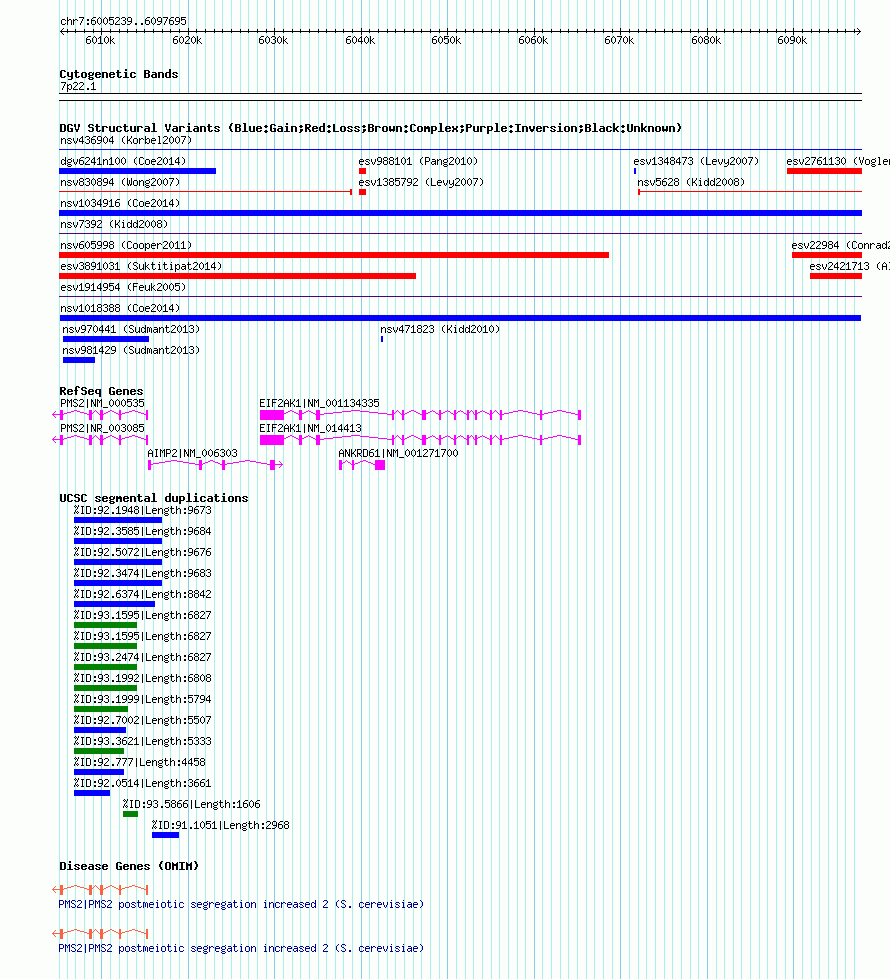Click the UCSC segmental duplications track title
Screen dimensions: 890x979
pos(154,498)
